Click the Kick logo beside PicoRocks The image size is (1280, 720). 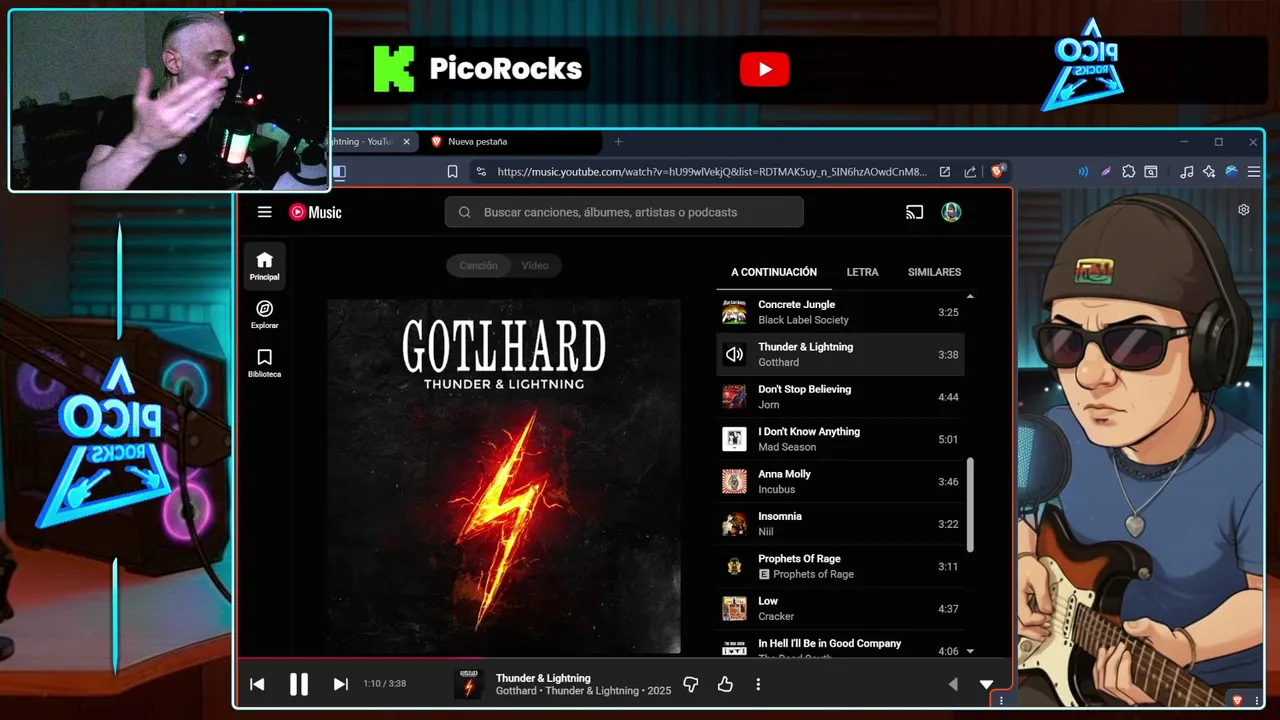(x=393, y=69)
